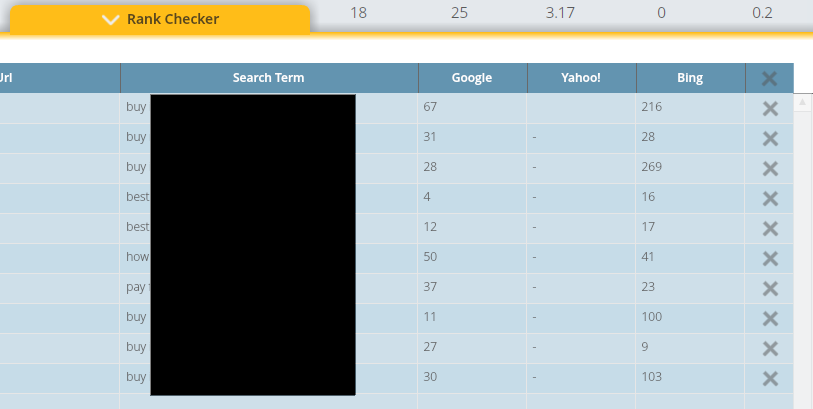Select Bing rank value 9
The image size is (813, 409).
click(644, 347)
